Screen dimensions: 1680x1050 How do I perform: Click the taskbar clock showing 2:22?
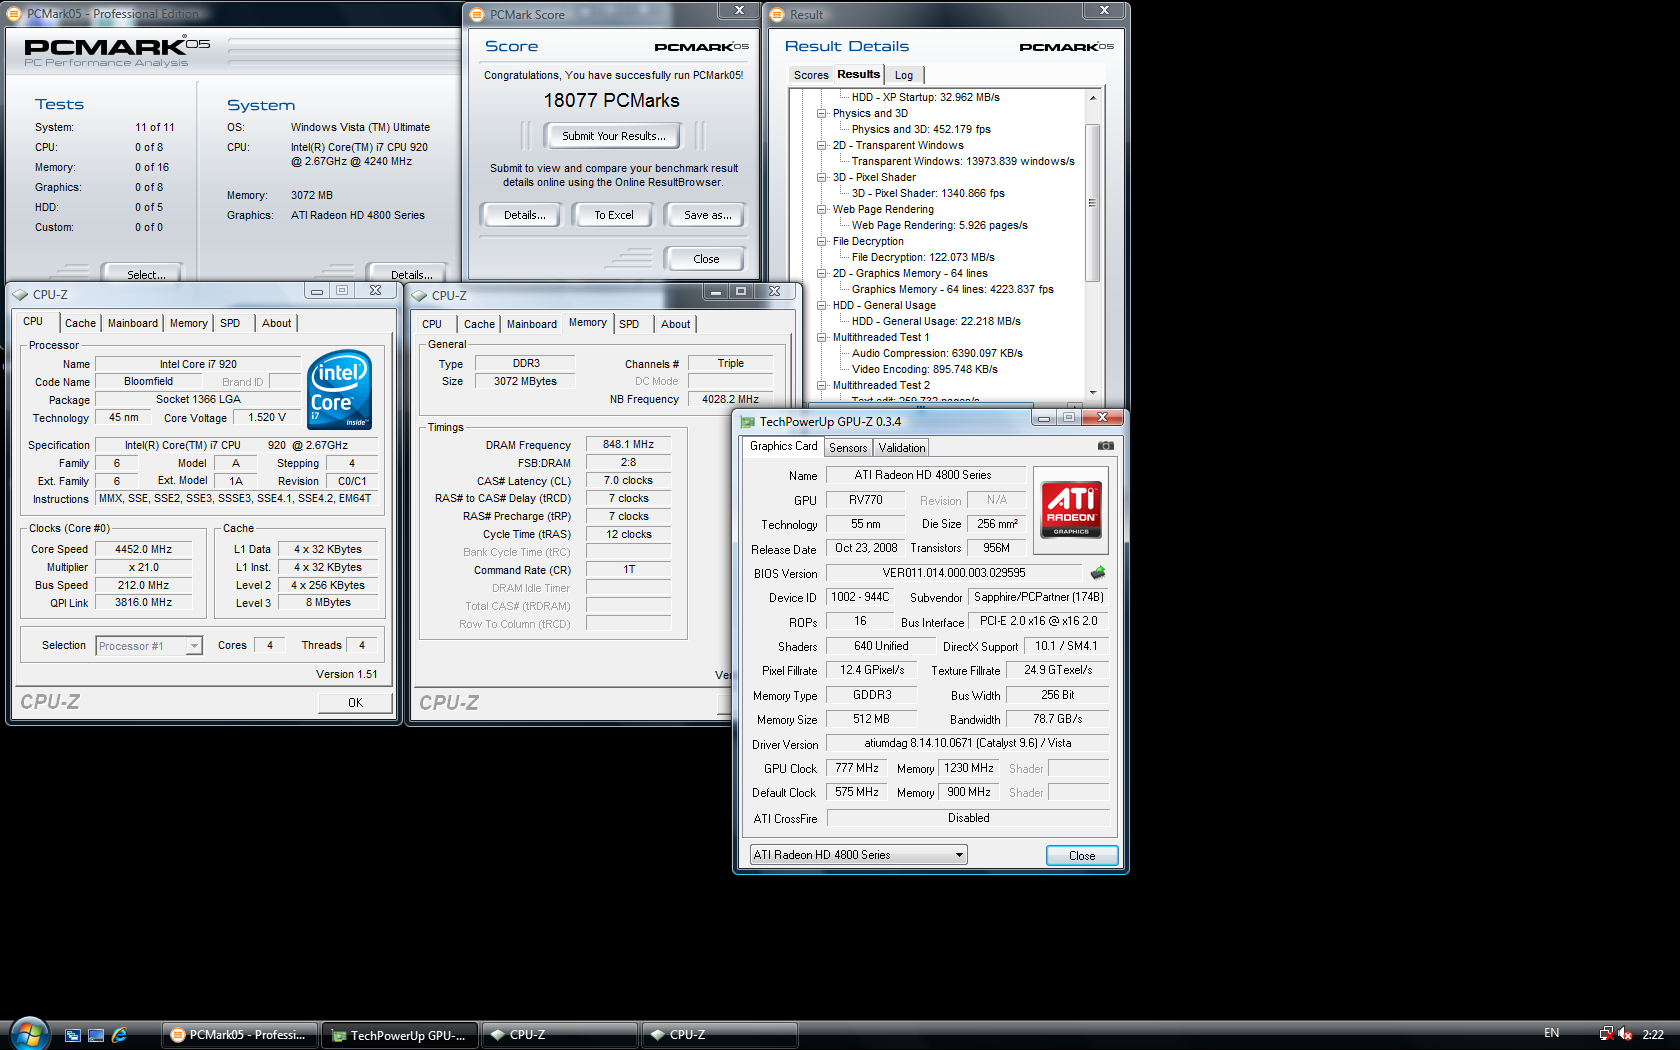coord(1653,1035)
